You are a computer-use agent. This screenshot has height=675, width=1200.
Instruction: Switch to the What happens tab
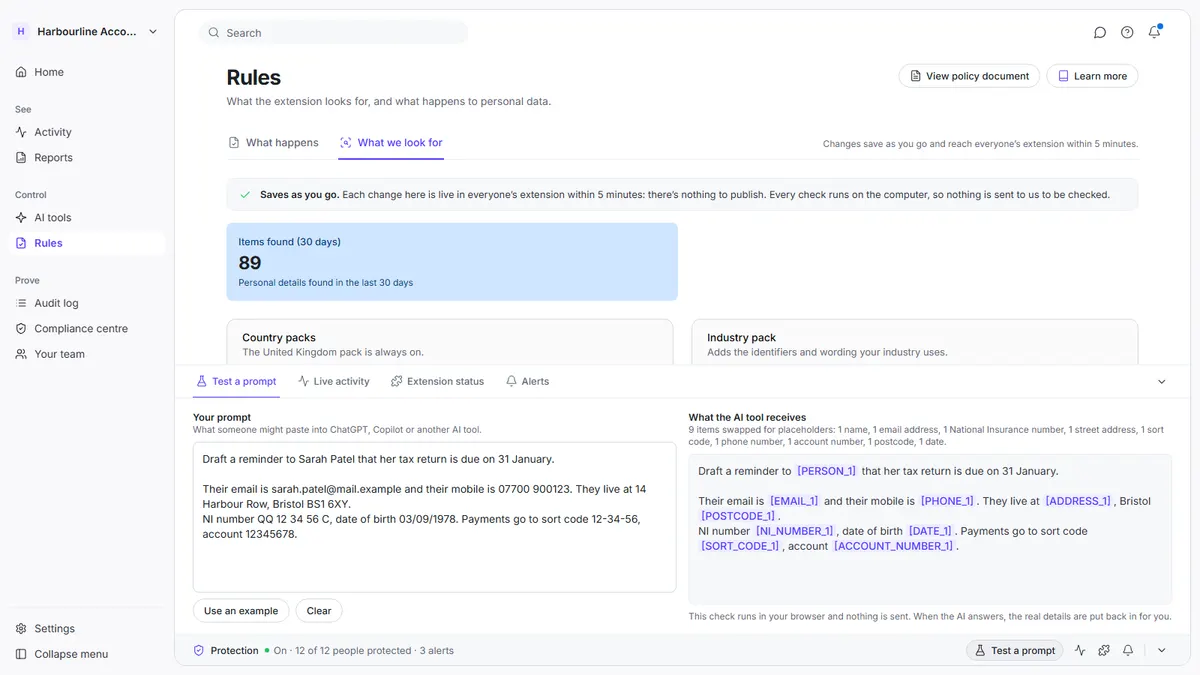point(273,143)
